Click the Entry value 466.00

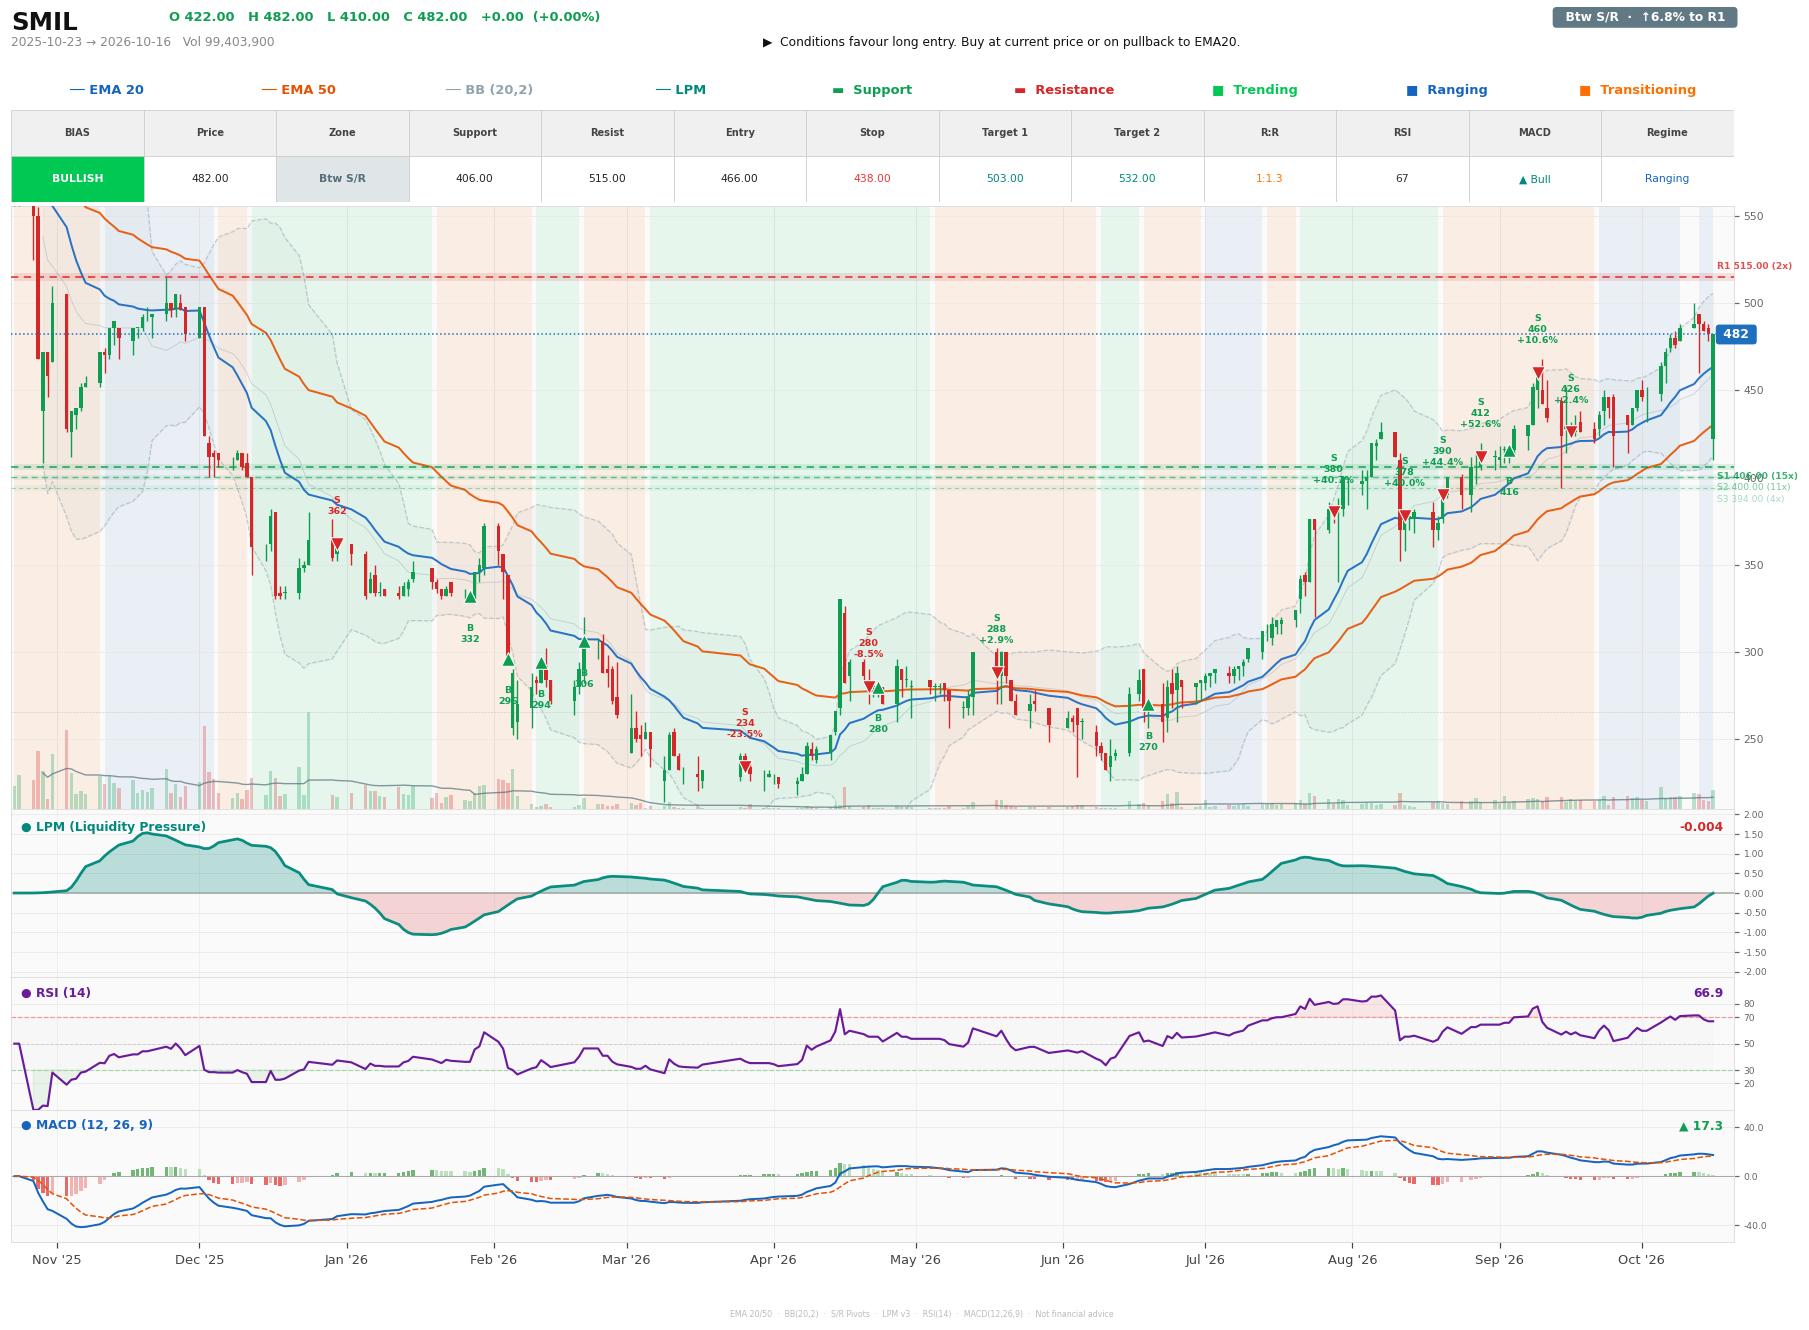(739, 179)
